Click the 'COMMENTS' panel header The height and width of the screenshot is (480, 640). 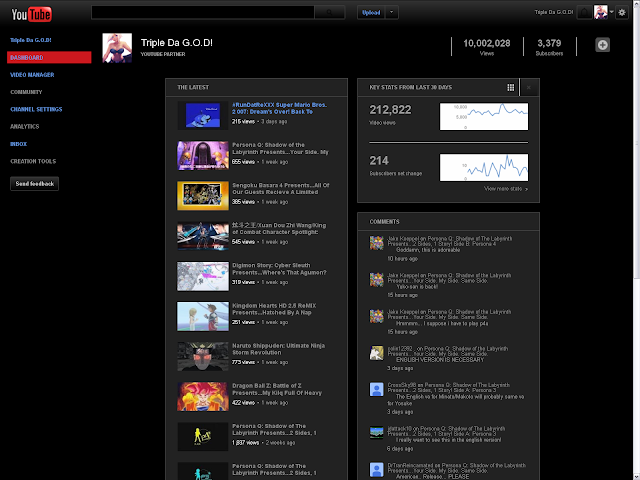[x=384, y=222]
